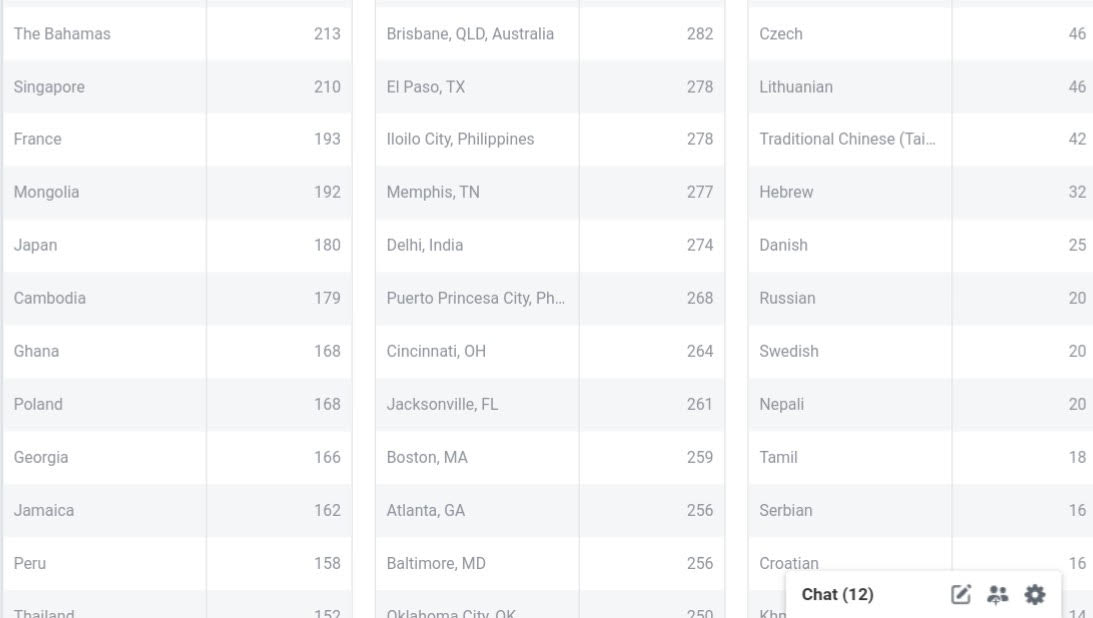Select the Jacksonville, FL row

(x=442, y=404)
